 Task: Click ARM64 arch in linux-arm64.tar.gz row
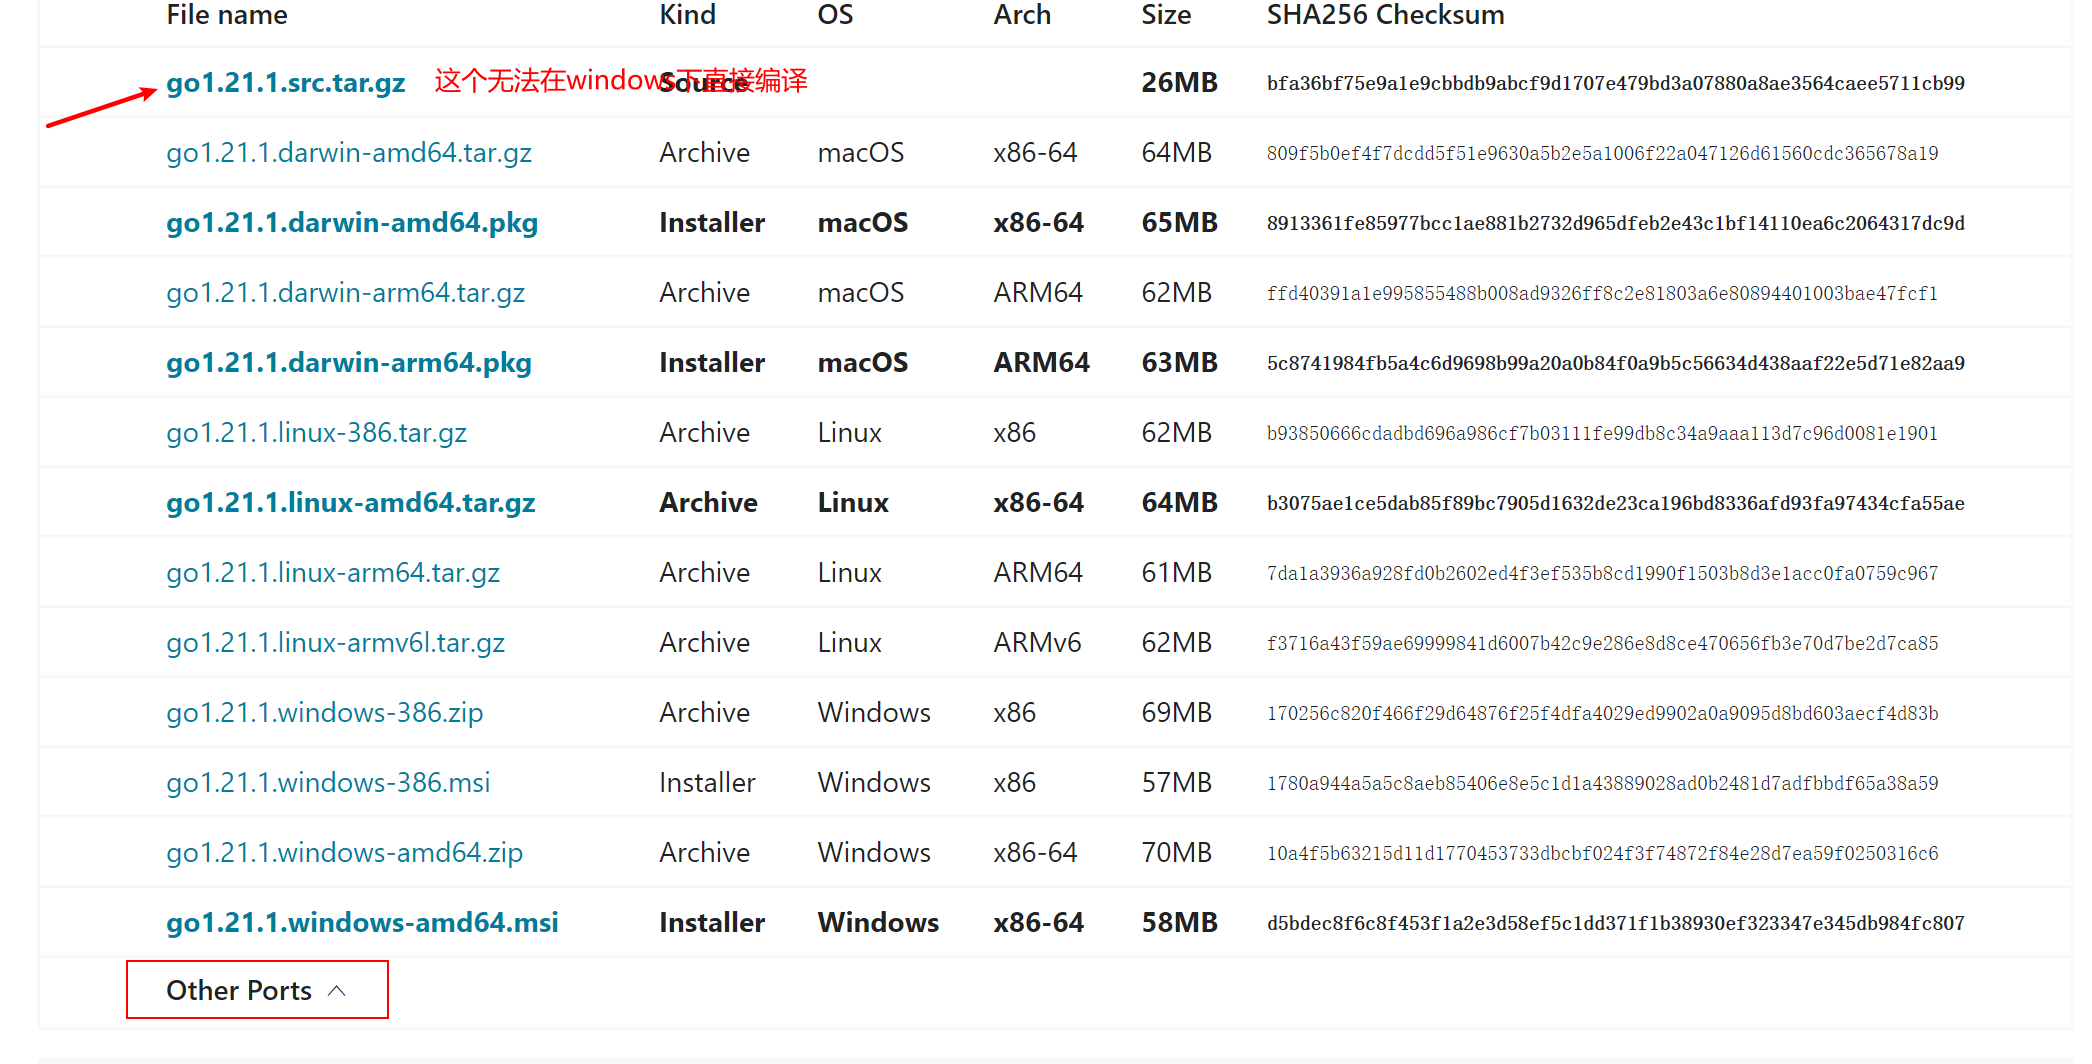pos(1038,573)
